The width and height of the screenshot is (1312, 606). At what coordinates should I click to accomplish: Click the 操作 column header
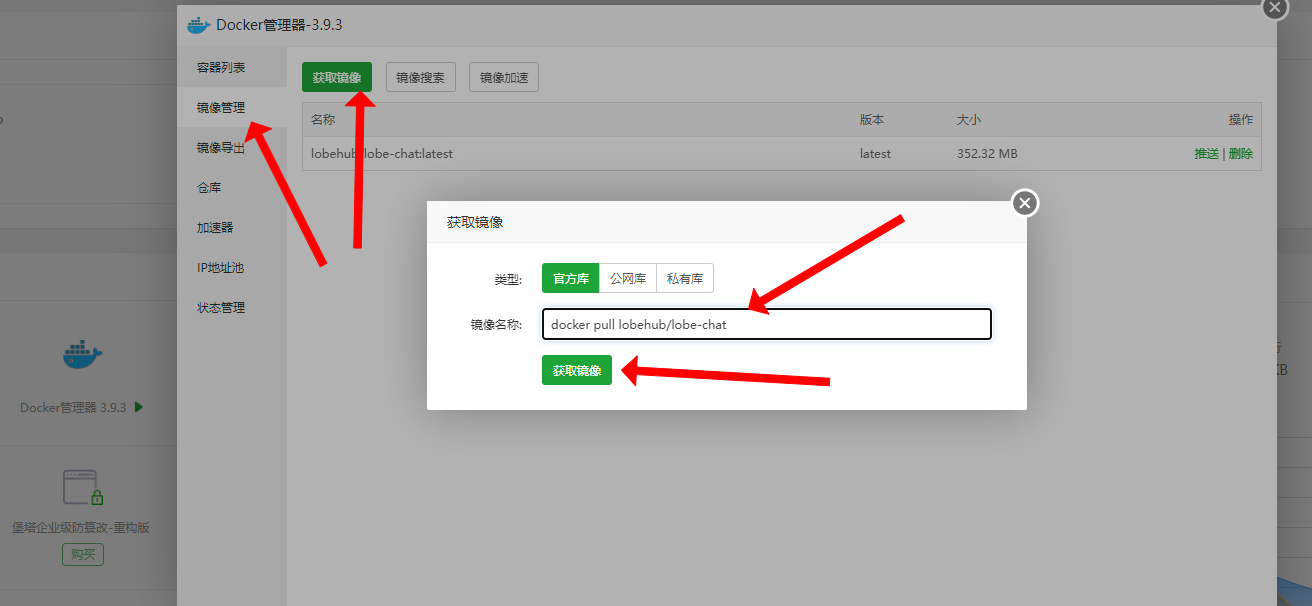1240,120
